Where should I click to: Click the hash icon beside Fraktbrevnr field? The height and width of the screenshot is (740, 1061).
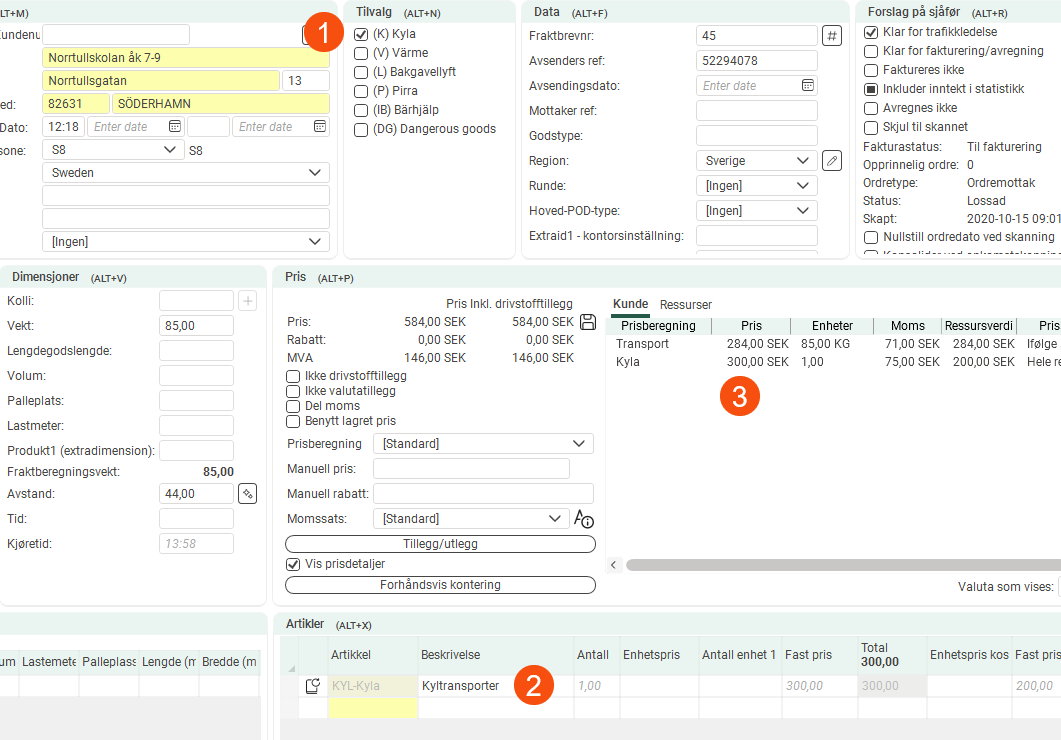(831, 36)
